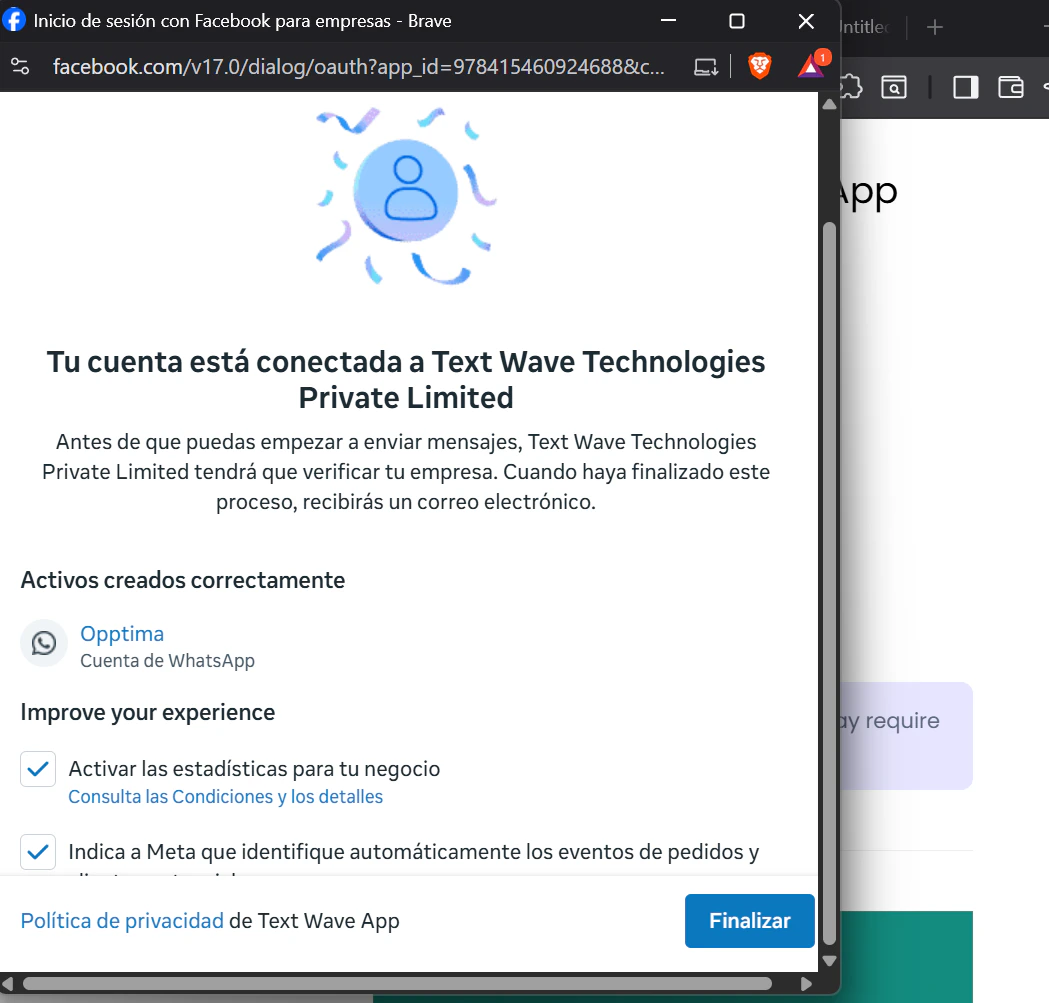Uncheck the Indica a Meta que identifique checkbox
Image resolution: width=1049 pixels, height=1003 pixels.
[38, 852]
